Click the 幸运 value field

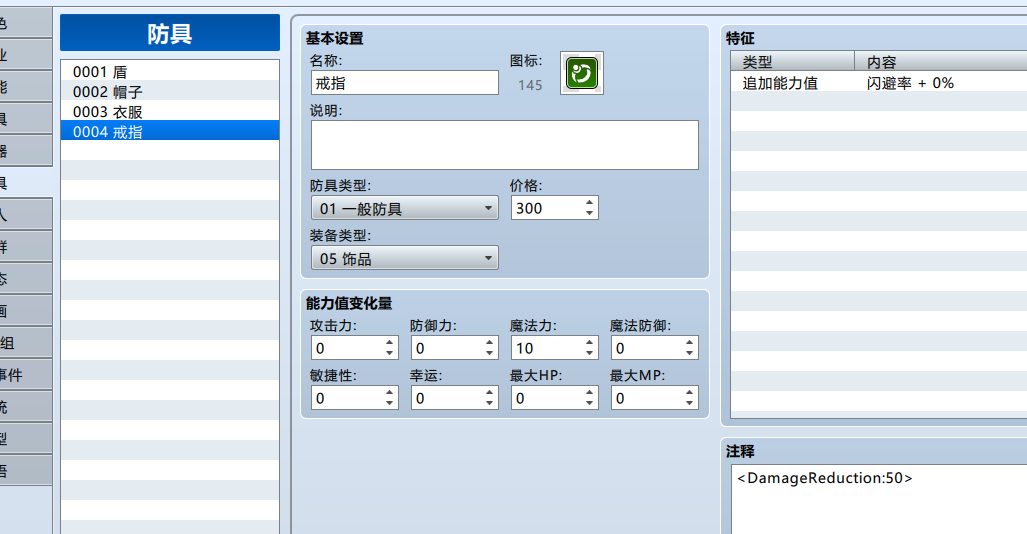(447, 398)
